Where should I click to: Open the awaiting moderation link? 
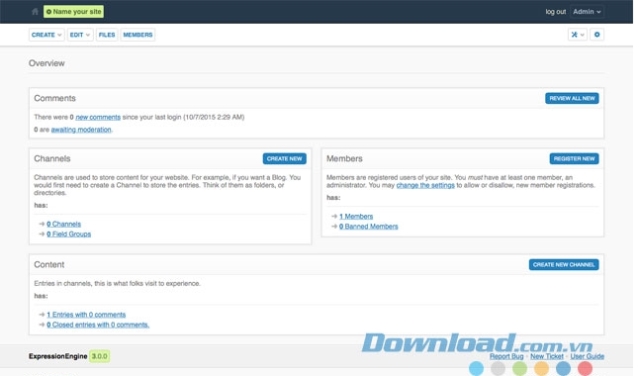click(x=81, y=130)
